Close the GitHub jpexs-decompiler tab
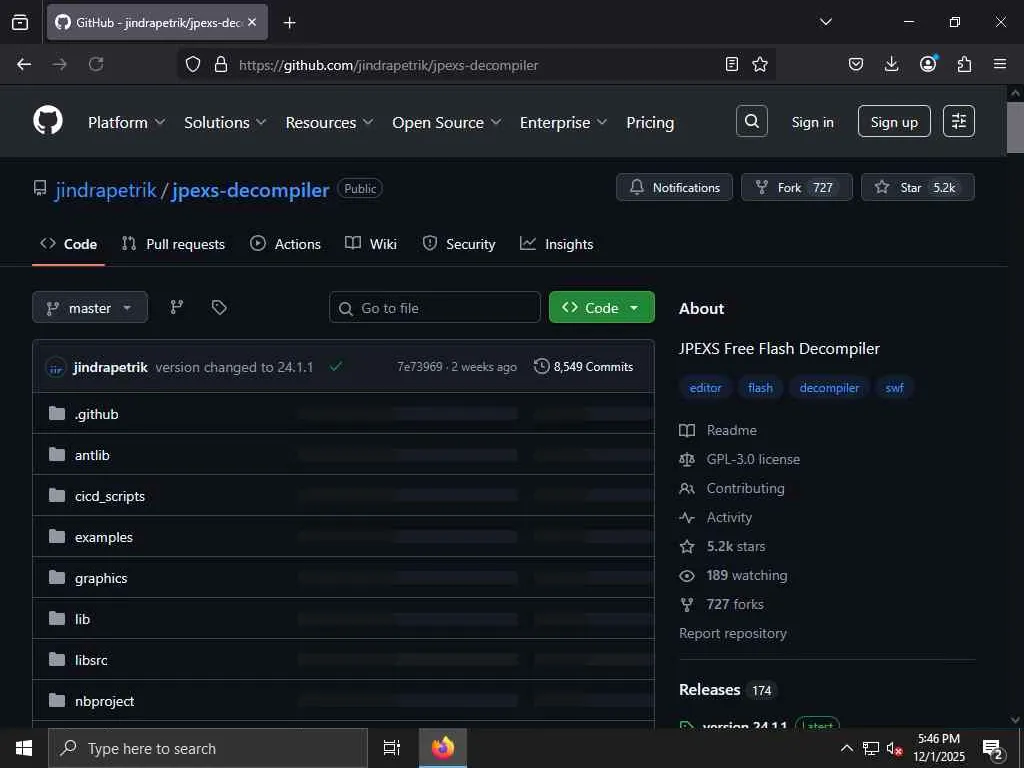Image resolution: width=1024 pixels, height=768 pixels. coord(252,22)
